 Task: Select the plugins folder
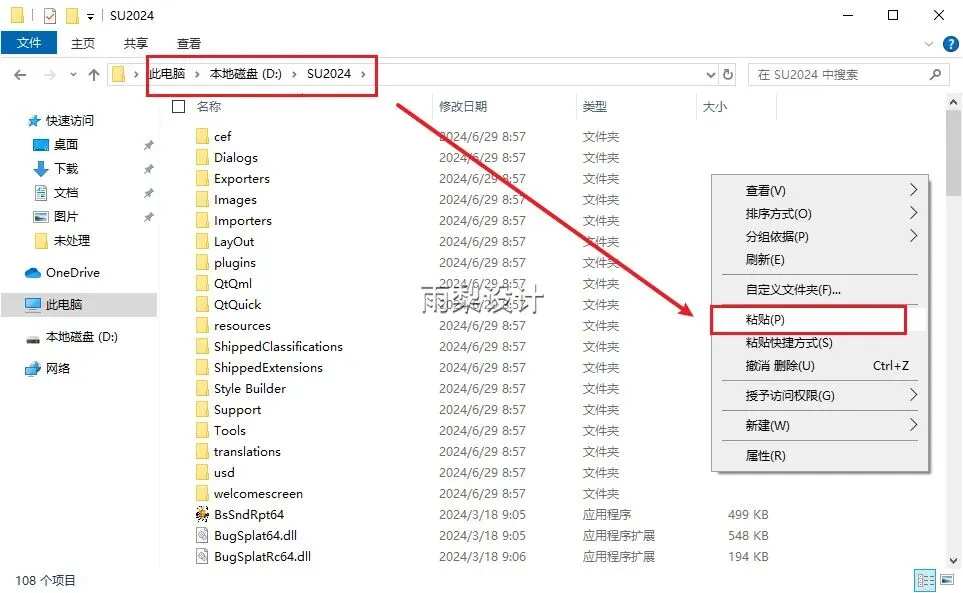(235, 263)
